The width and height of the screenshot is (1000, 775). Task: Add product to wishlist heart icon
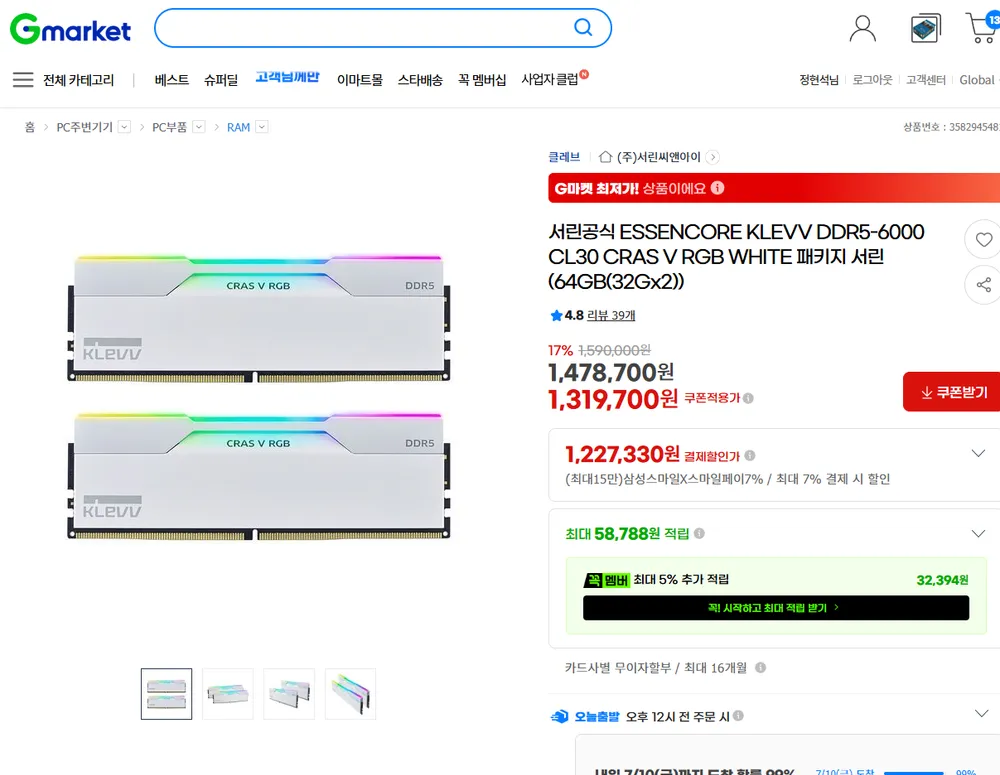pyautogui.click(x=983, y=239)
